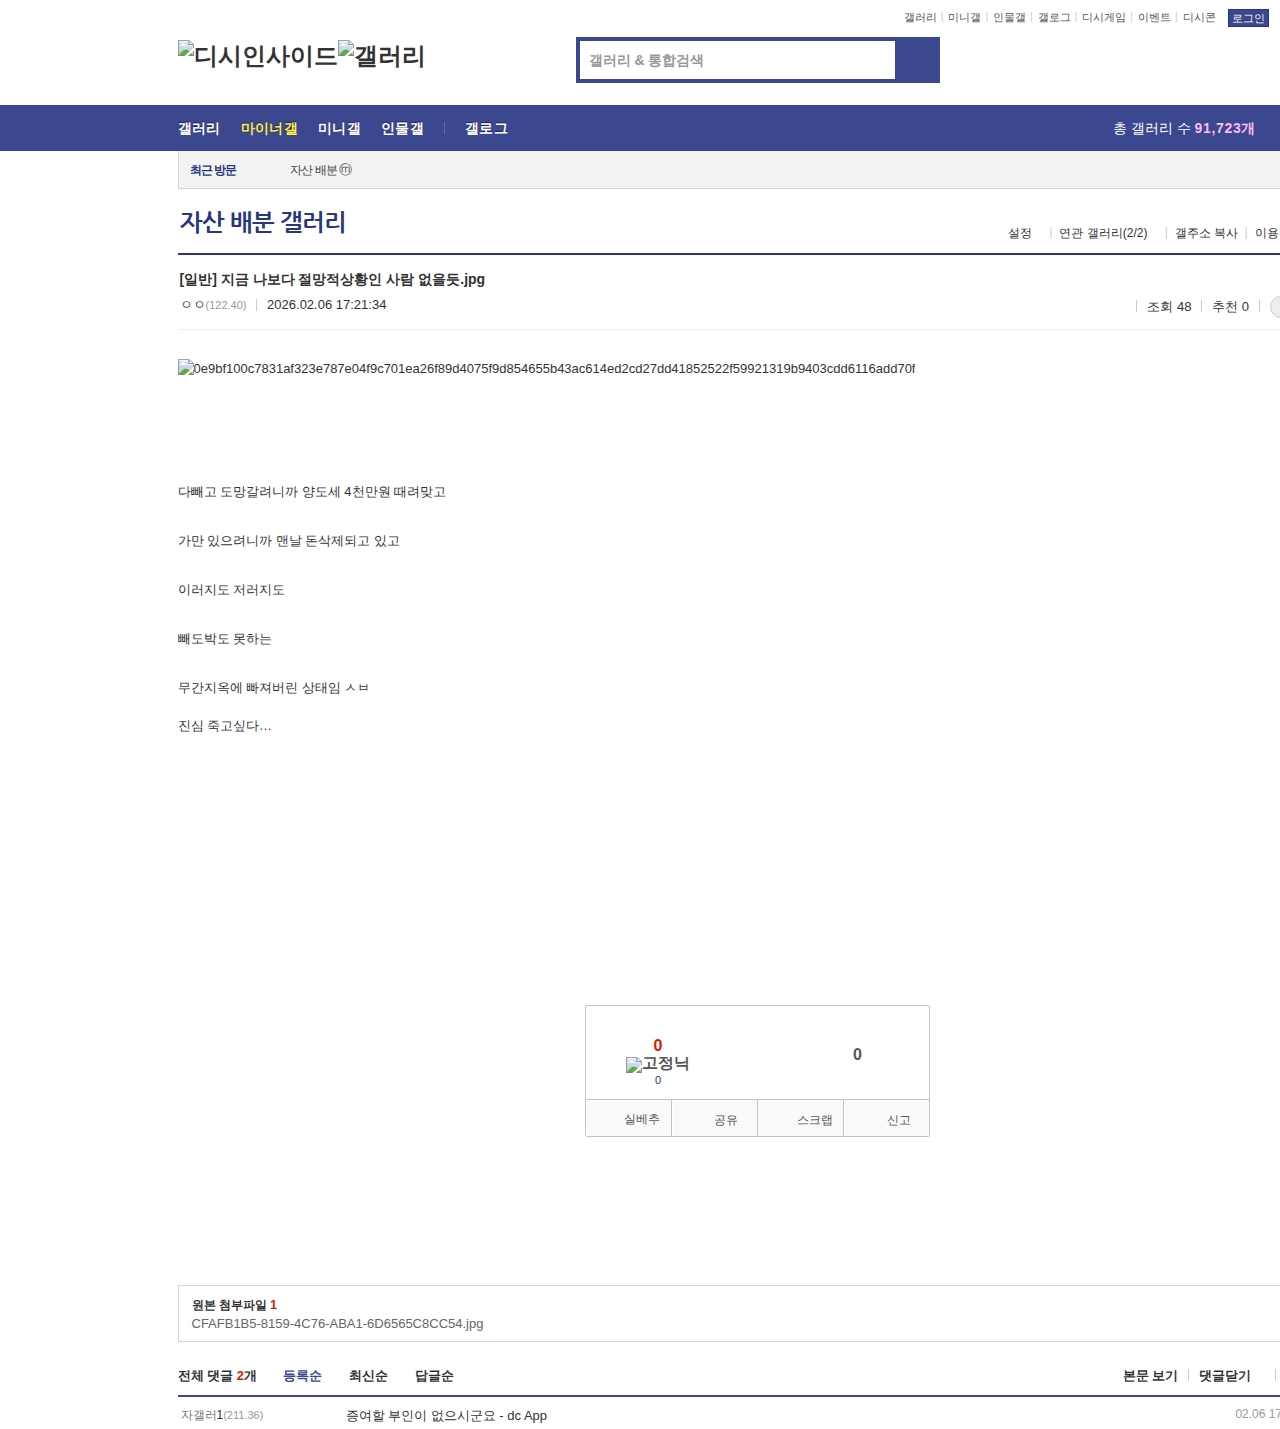Click the line 다빼고 도망갈려니까 양도세 4천만원 때려맞고
The width and height of the screenshot is (1280, 1429).
click(x=312, y=492)
